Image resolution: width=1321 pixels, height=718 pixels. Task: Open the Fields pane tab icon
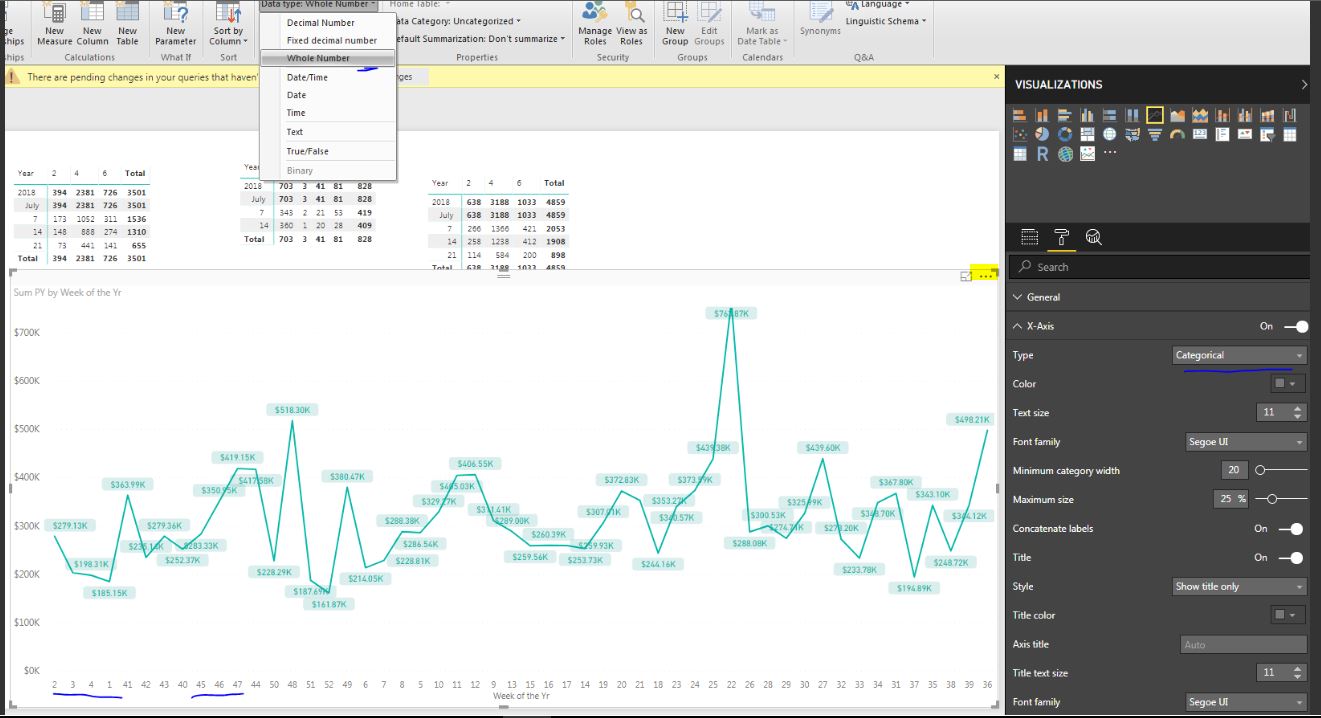[x=1029, y=237]
